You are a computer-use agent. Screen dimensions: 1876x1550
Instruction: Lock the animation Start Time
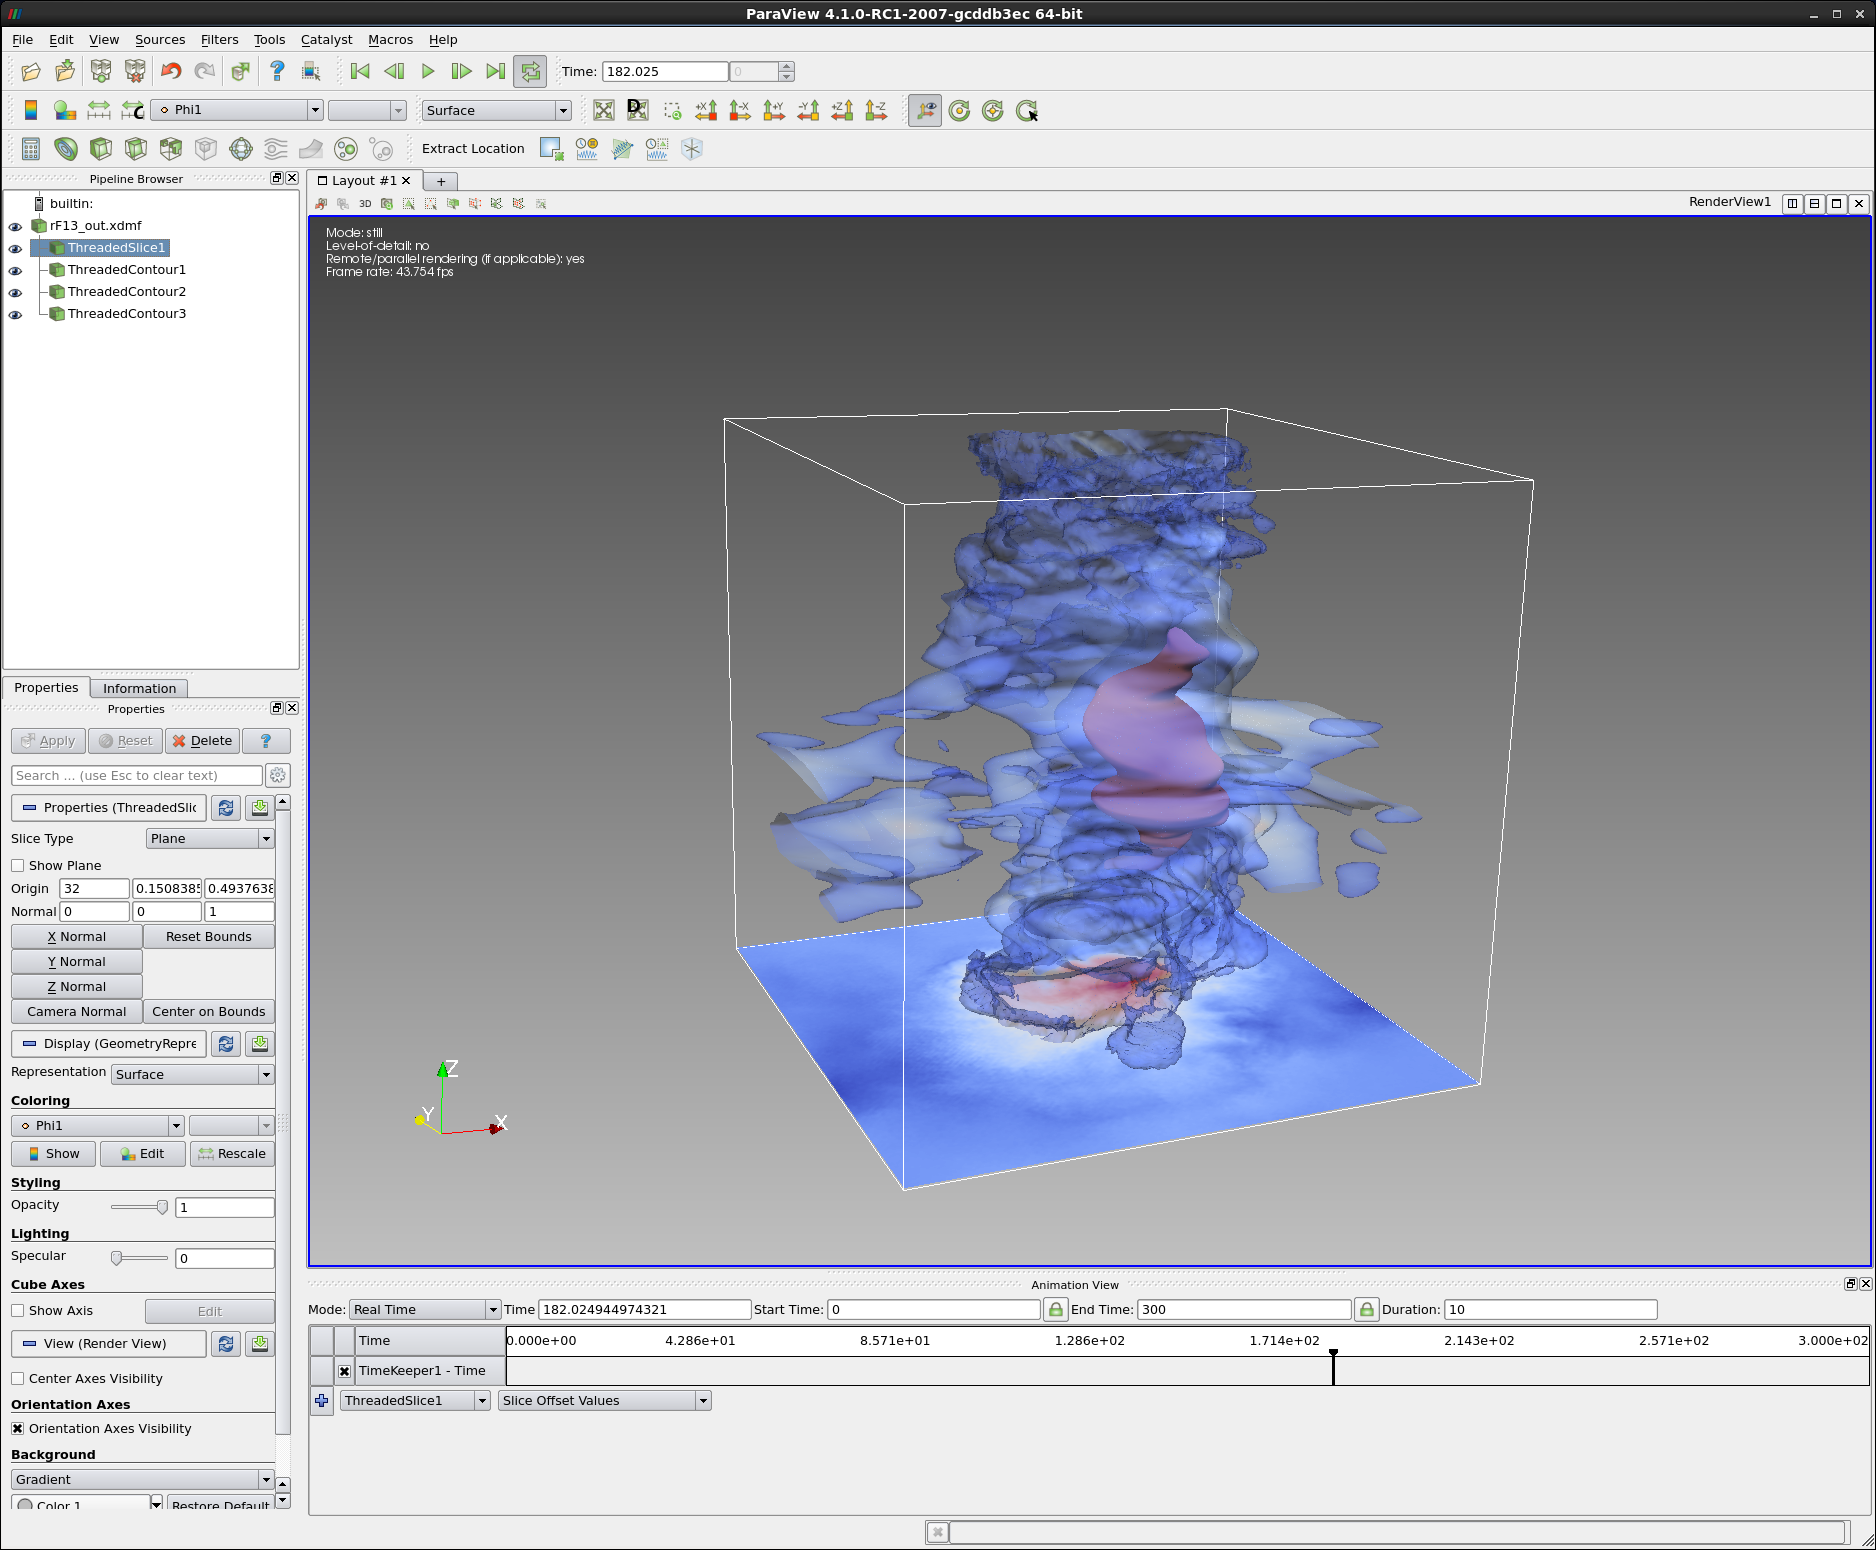coord(1055,1309)
